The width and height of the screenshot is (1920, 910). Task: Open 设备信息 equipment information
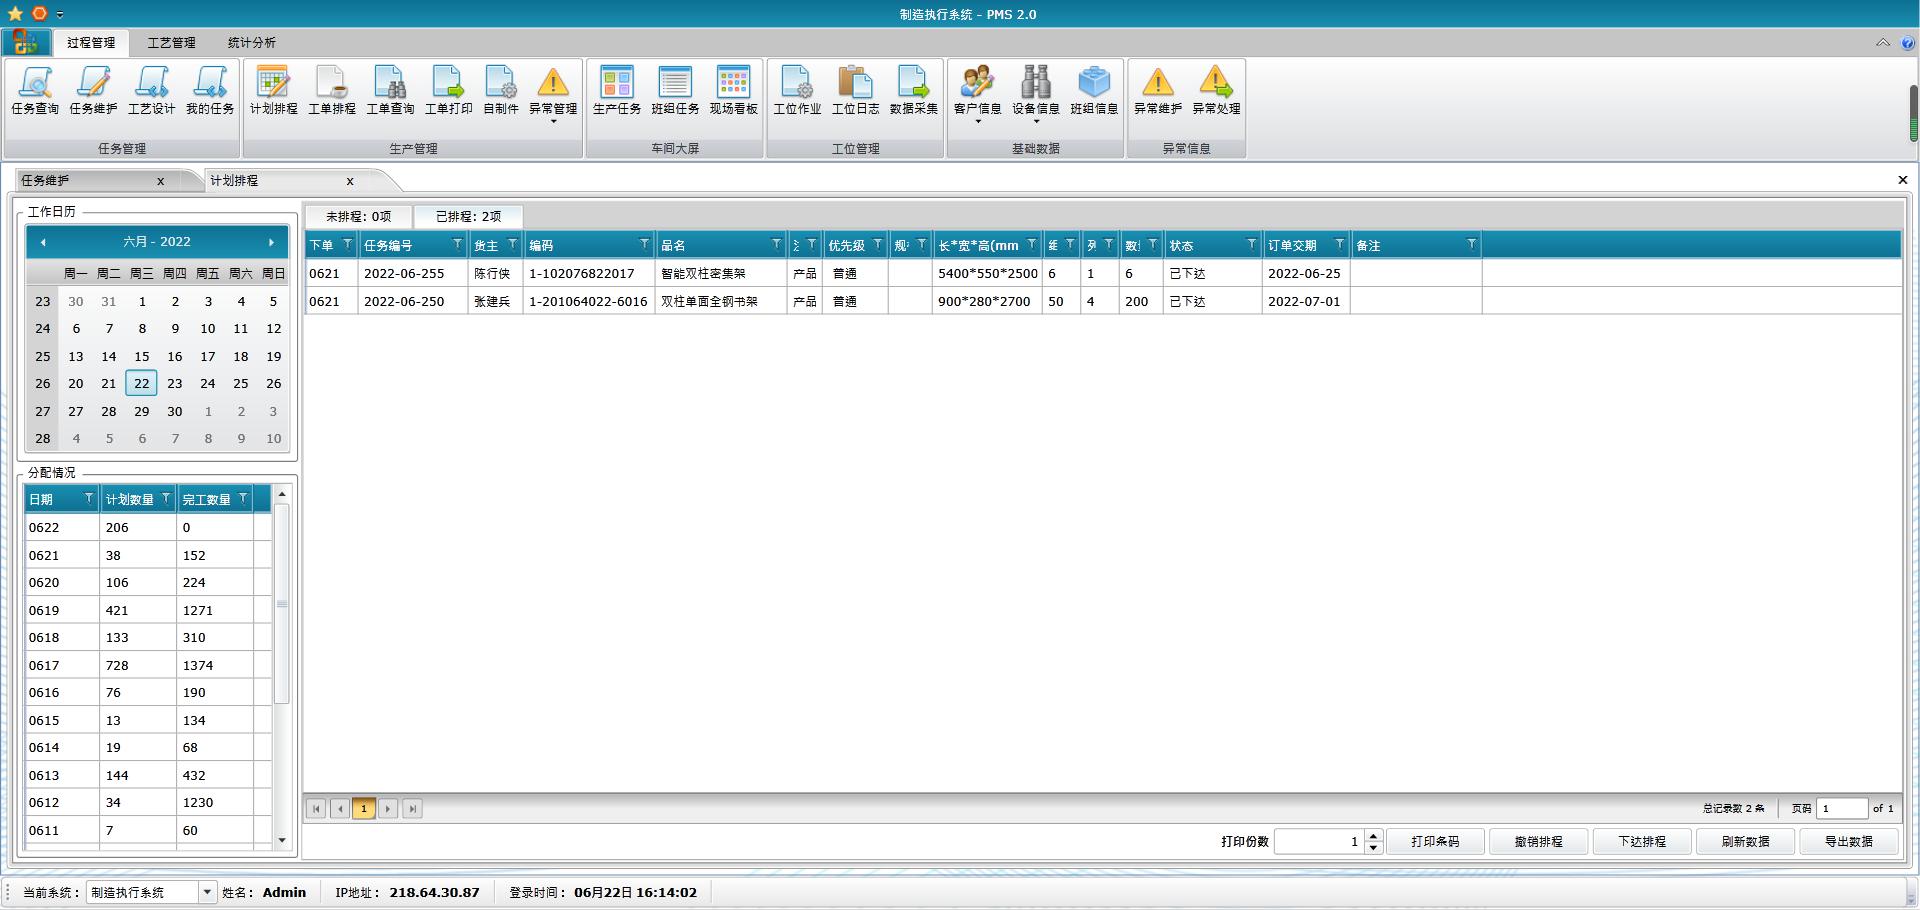[x=1035, y=90]
